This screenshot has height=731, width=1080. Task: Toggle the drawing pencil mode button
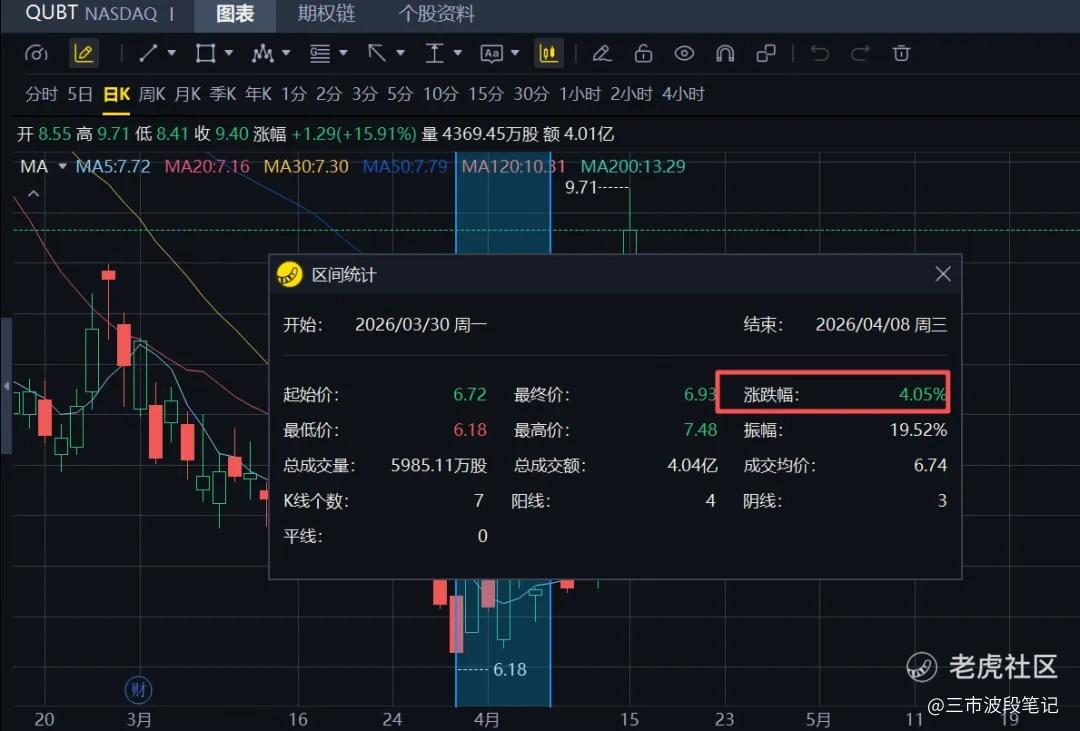(x=83, y=53)
